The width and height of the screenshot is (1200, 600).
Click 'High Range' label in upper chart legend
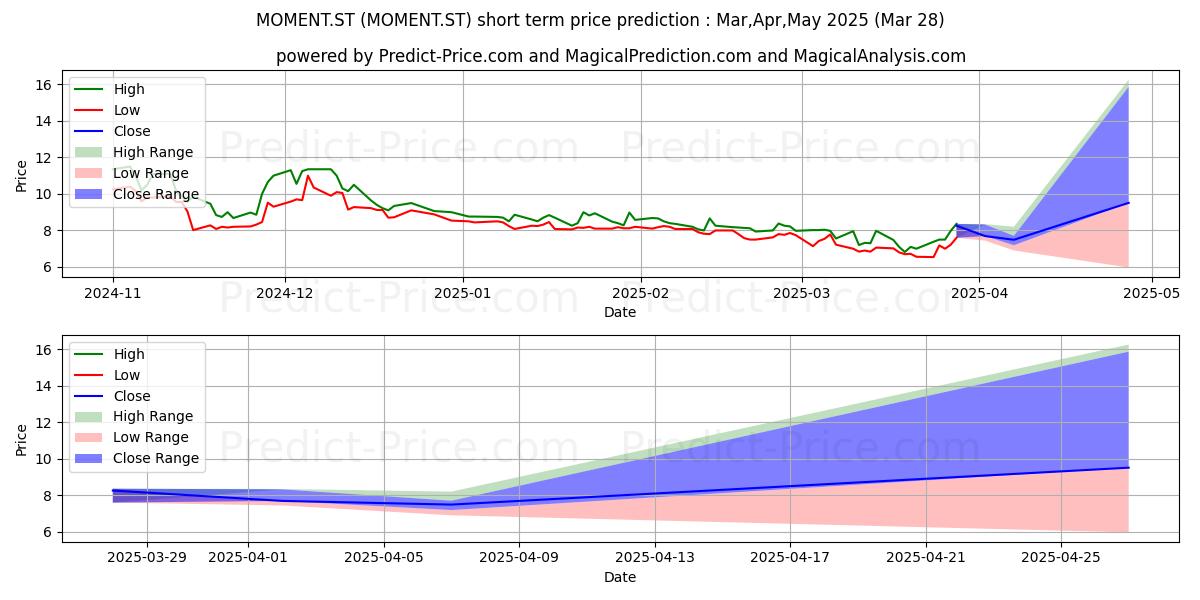coord(153,152)
